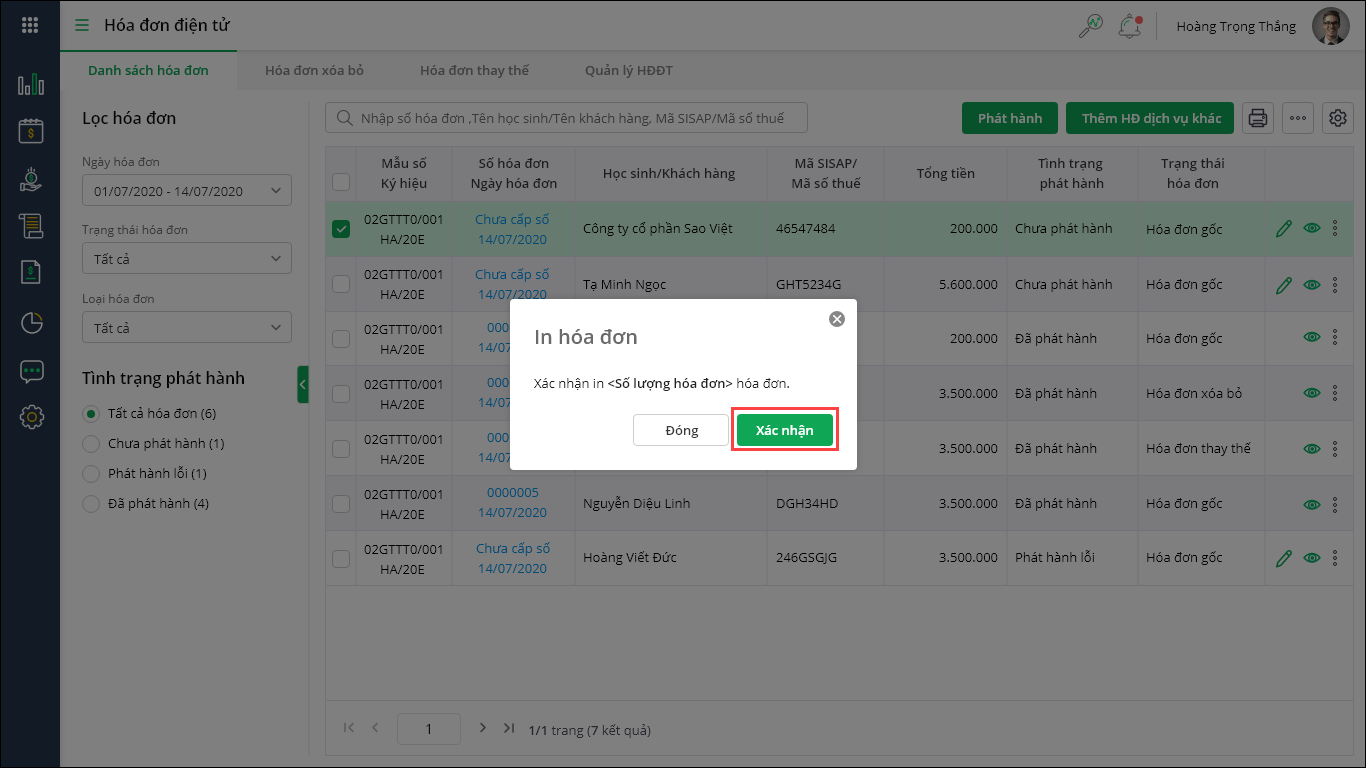Open the hand holding coin sidebar icon

[x=31, y=178]
